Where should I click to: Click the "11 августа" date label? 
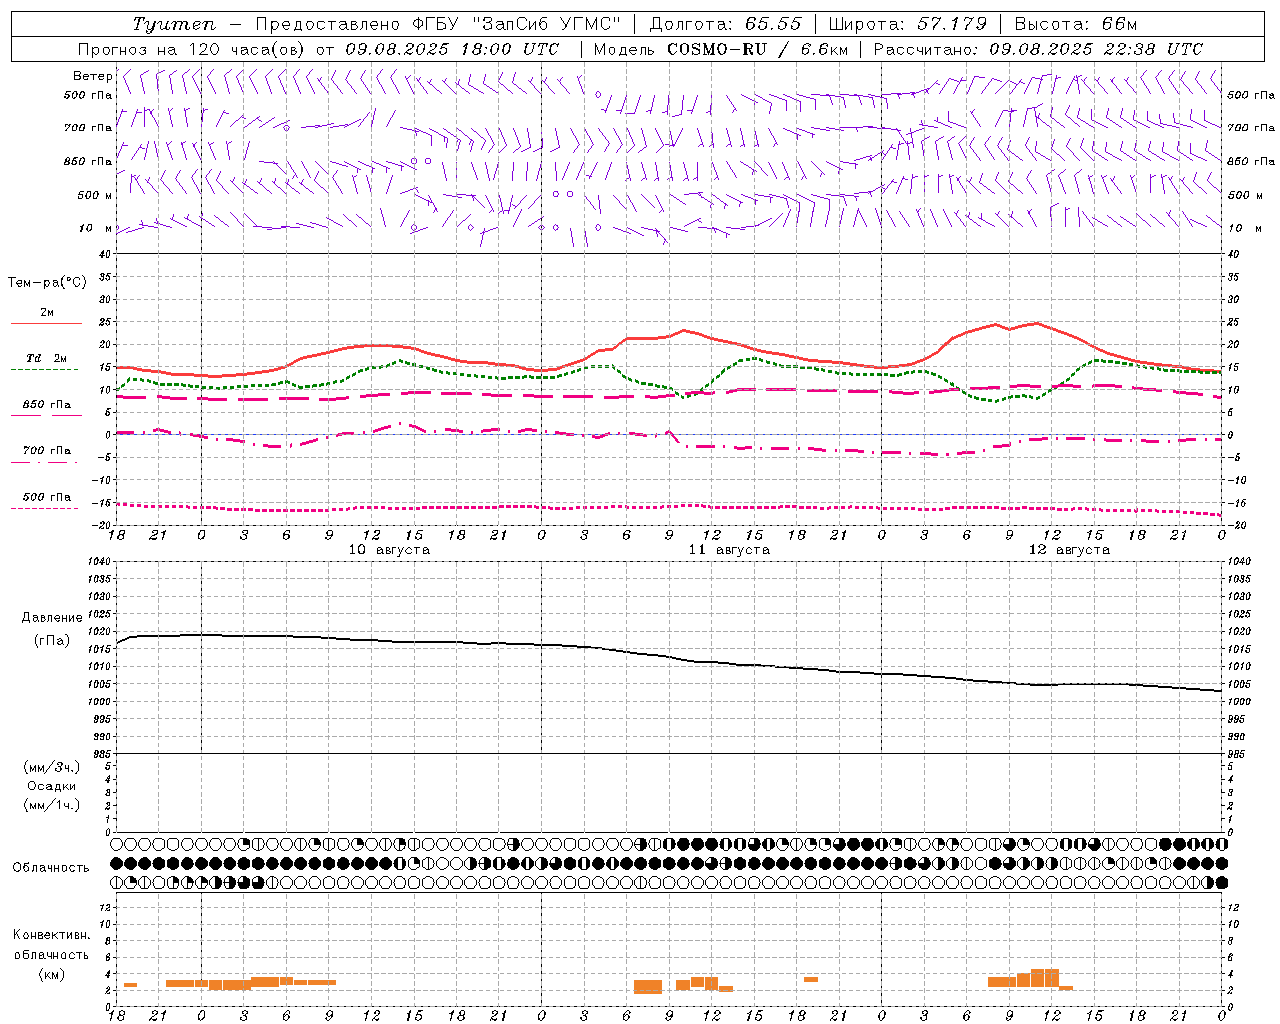coord(729,550)
